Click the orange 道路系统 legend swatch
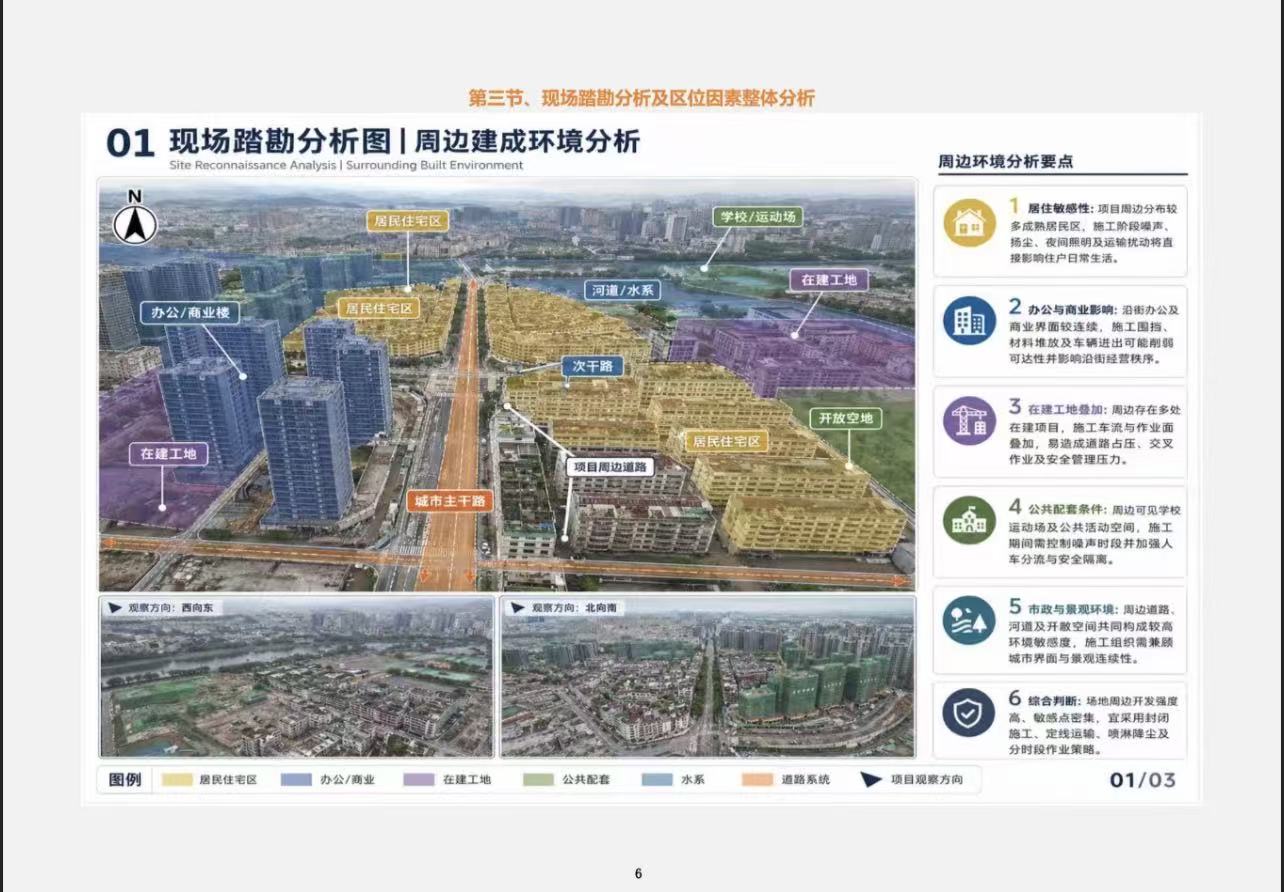Viewport: 1284px width, 892px height. (x=757, y=779)
